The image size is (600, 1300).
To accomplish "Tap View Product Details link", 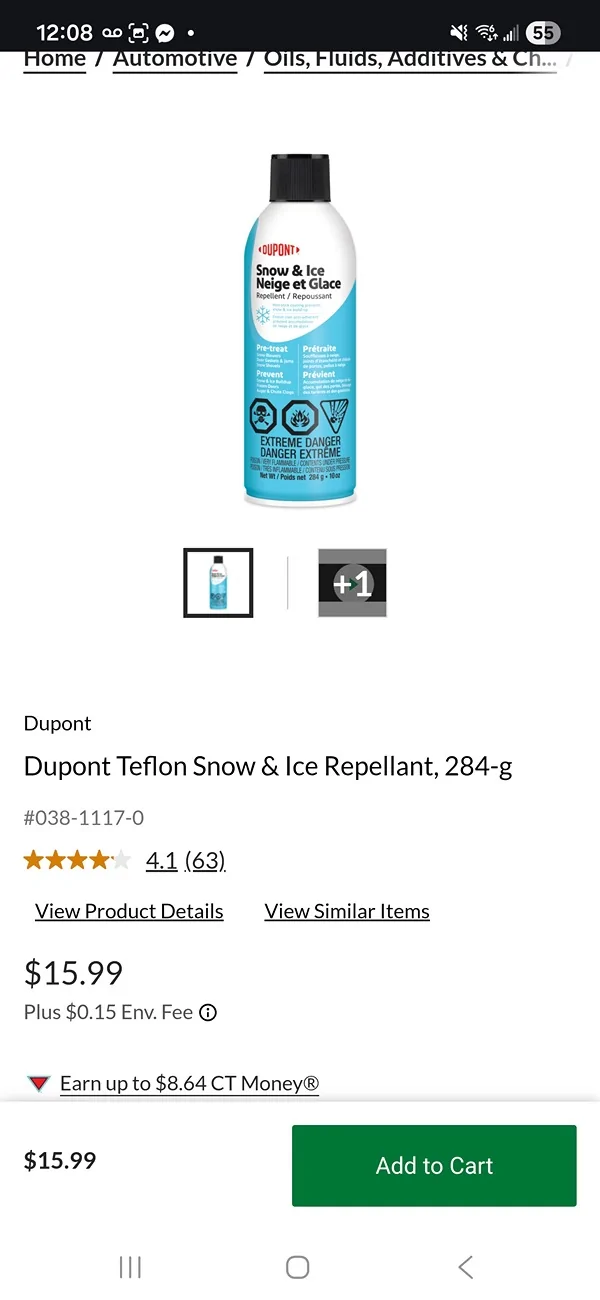I will tap(129, 911).
